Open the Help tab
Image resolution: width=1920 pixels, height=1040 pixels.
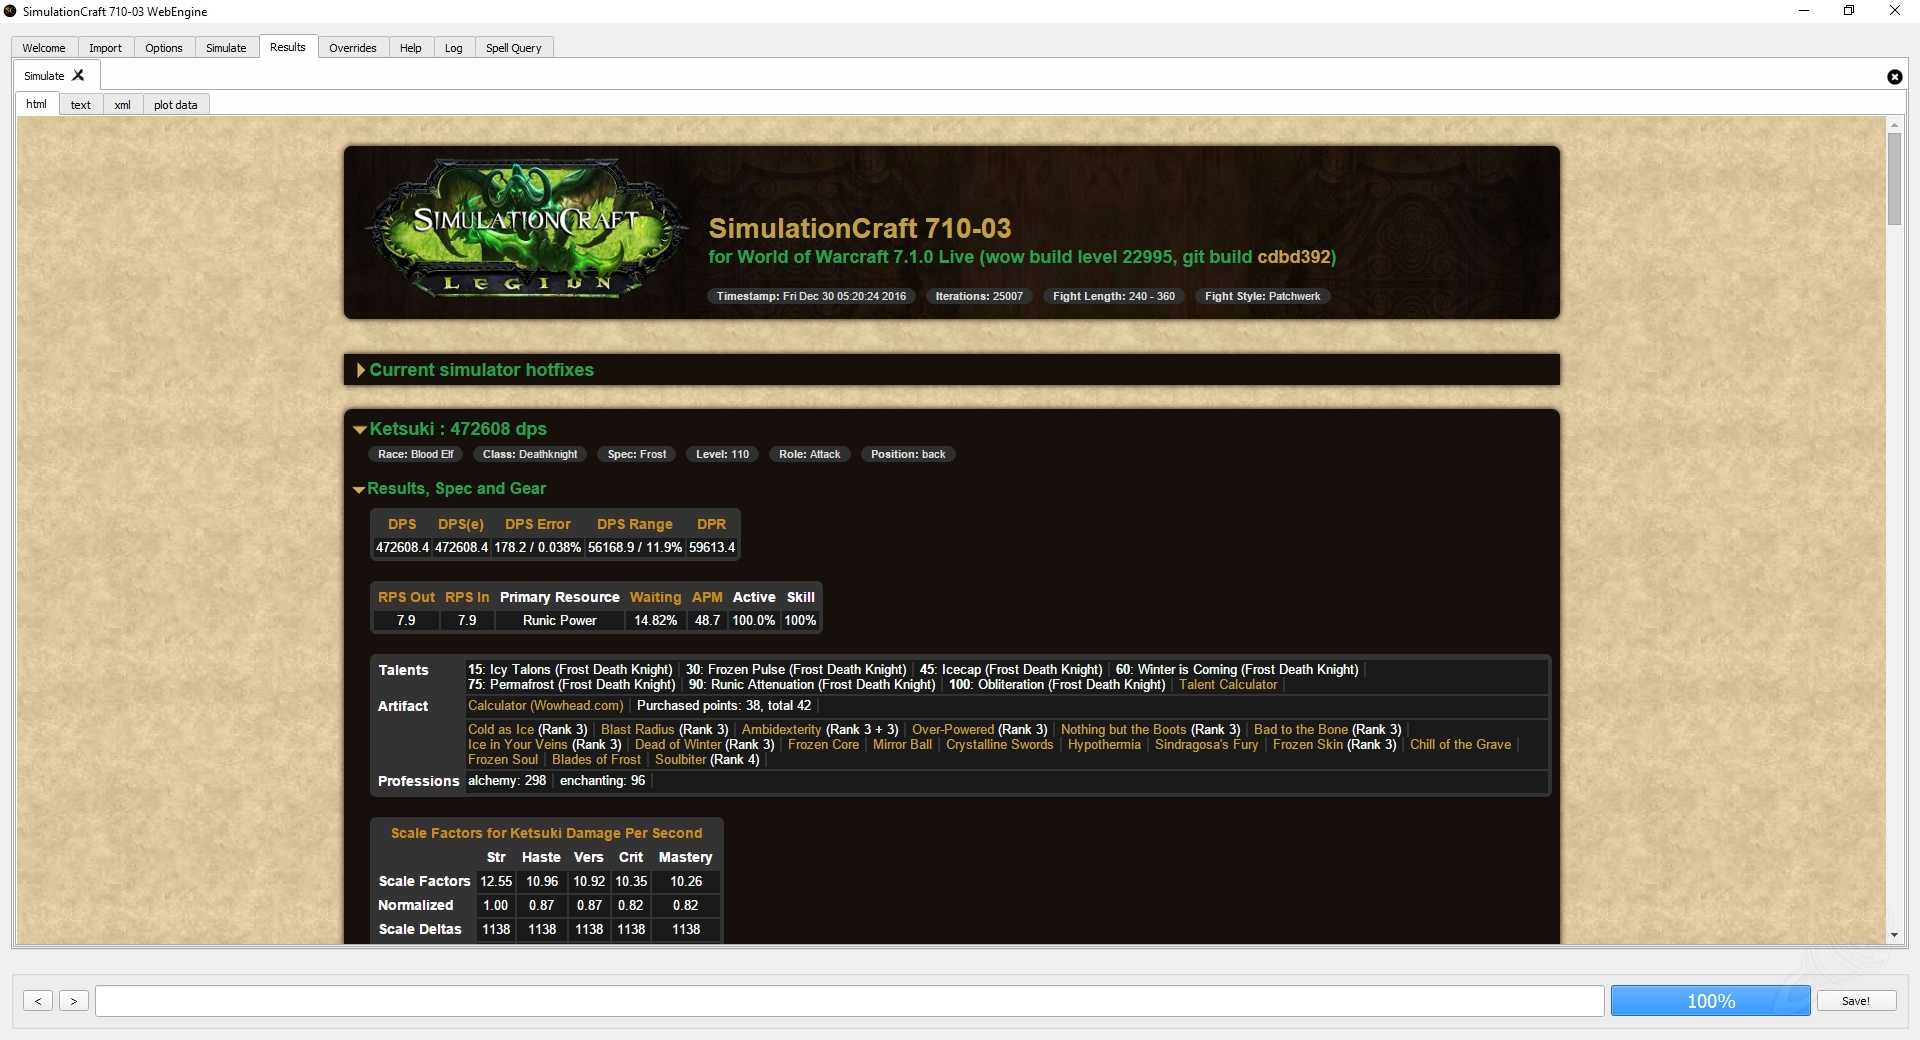point(411,48)
